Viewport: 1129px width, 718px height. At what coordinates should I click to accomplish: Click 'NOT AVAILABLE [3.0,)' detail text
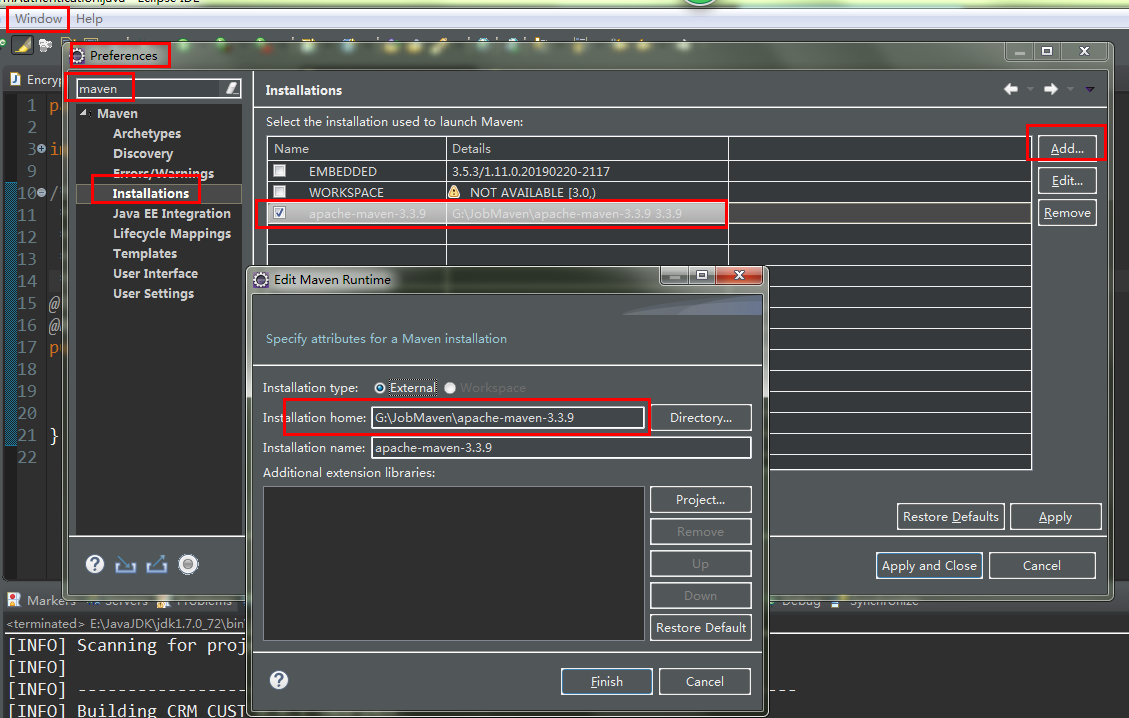coord(533,192)
